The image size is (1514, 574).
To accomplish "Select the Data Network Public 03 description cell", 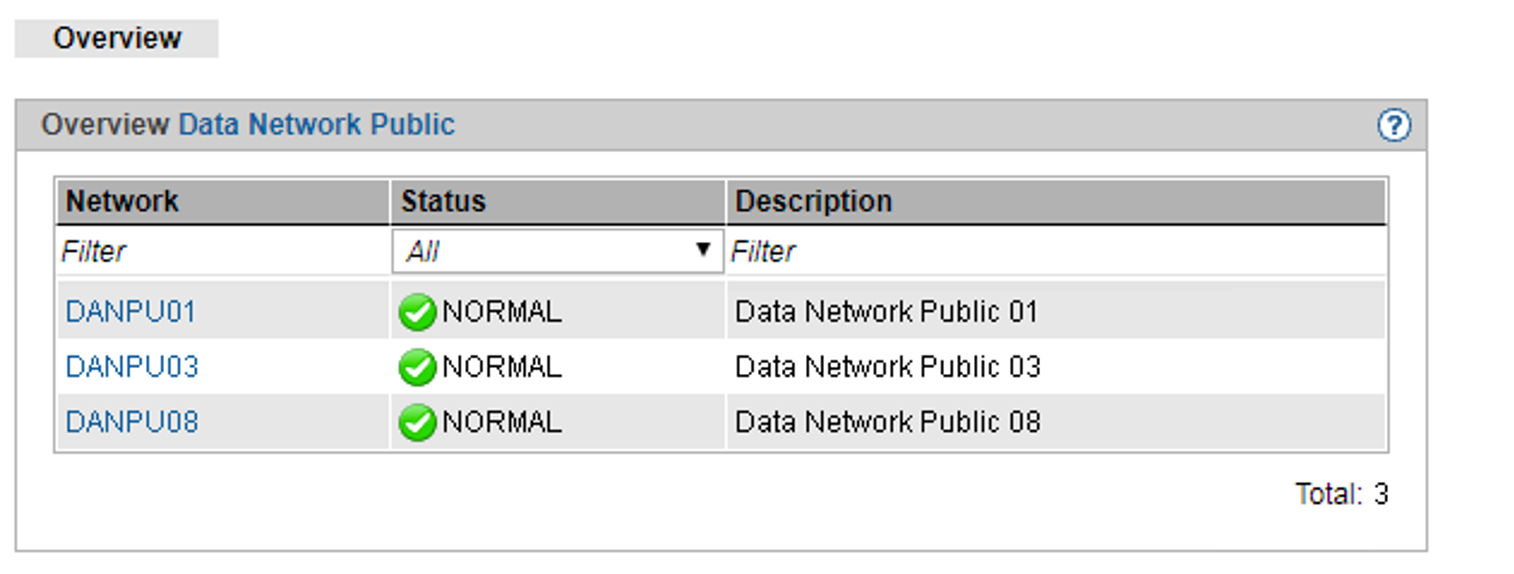I will 1056,367.
